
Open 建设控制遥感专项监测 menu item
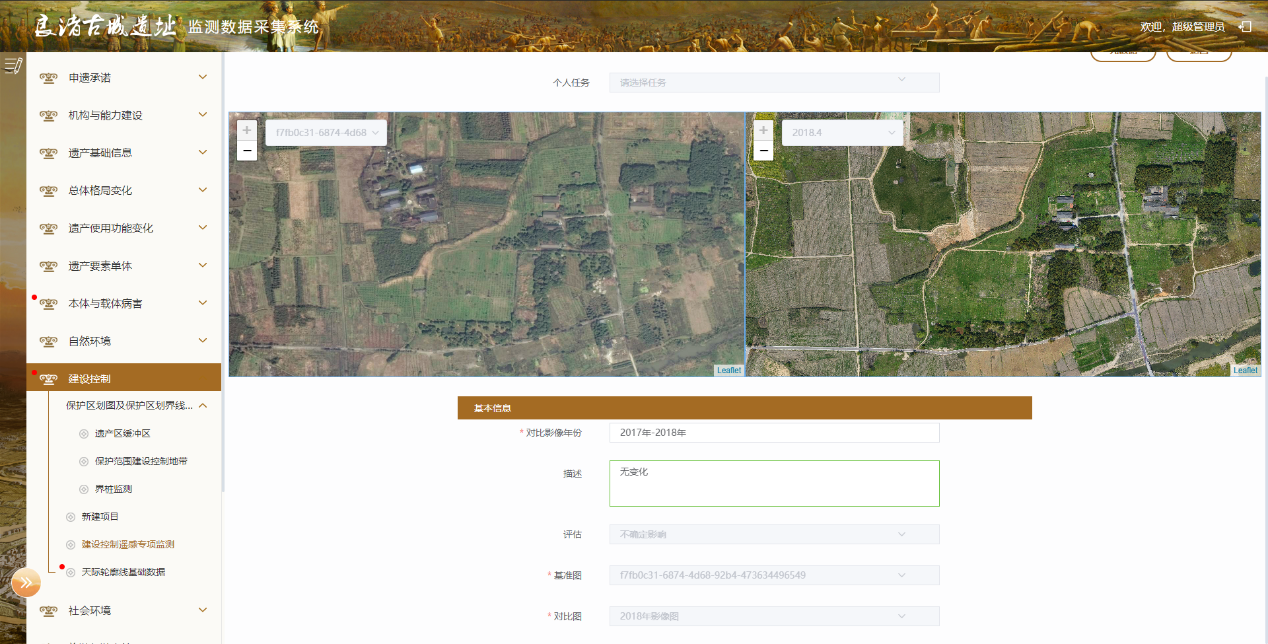(x=128, y=544)
